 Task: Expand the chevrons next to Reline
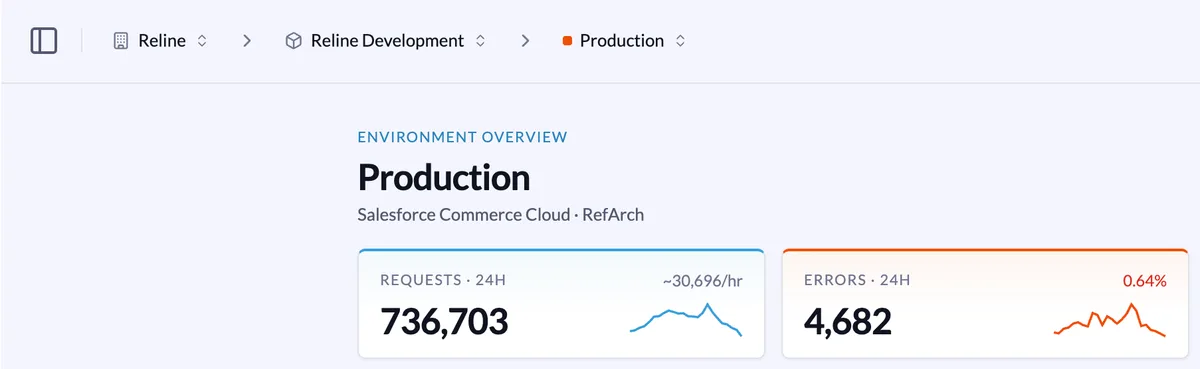[201, 41]
